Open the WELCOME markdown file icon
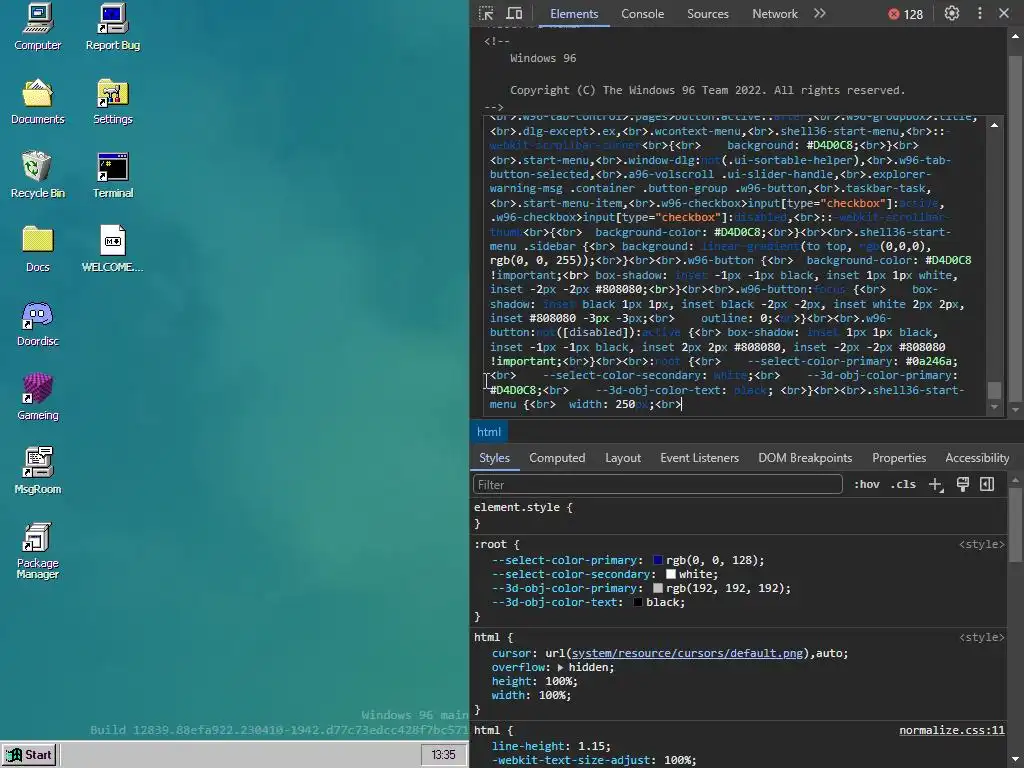 112,249
